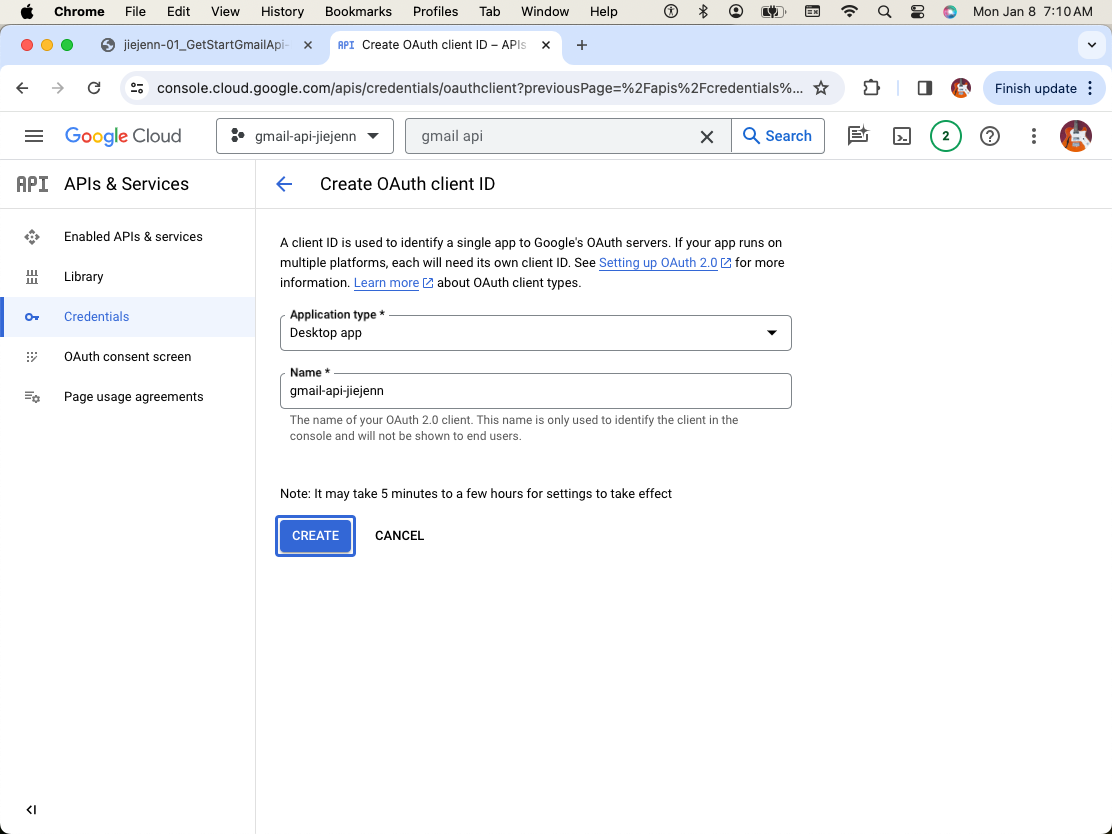
Task: Open the Bookmarks menu
Action: [x=358, y=11]
